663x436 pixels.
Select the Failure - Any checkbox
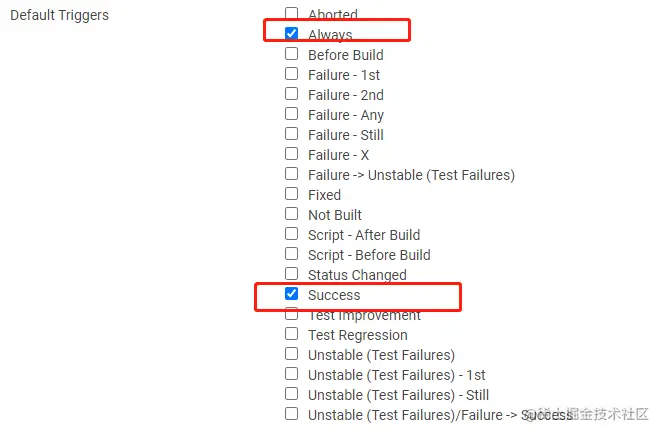[x=291, y=114]
